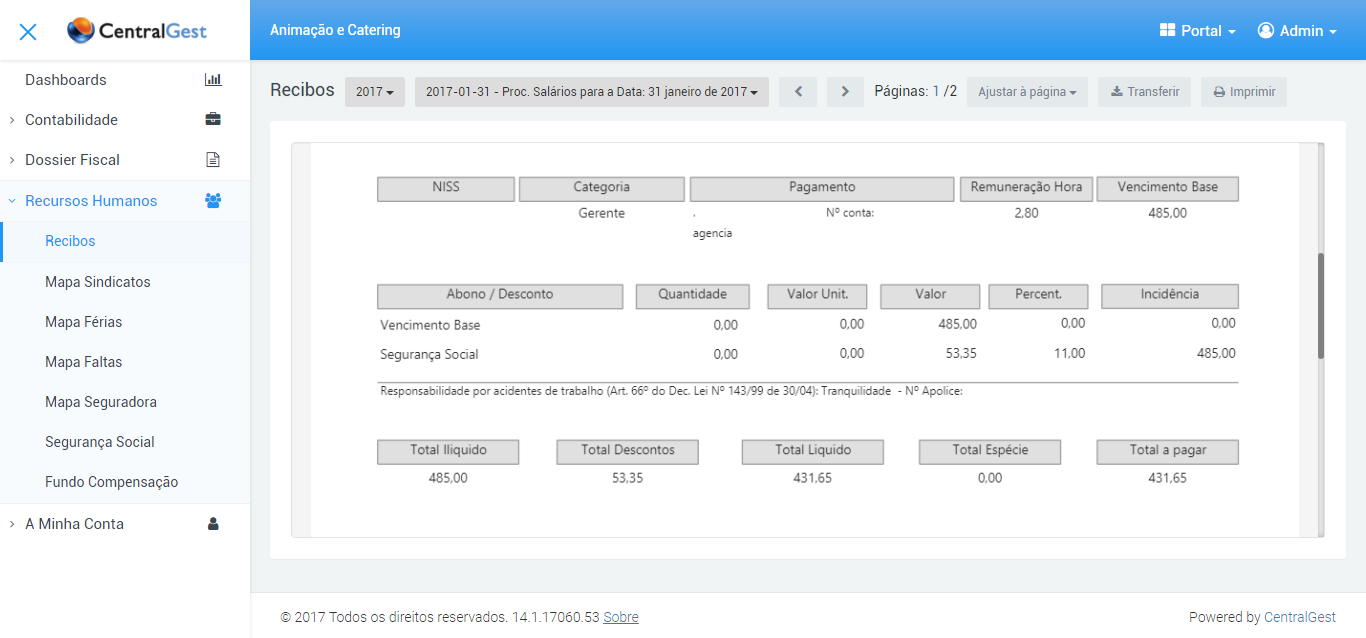1366x638 pixels.
Task: Click the receipt viewer vertical scrollbar
Action: (1321, 306)
